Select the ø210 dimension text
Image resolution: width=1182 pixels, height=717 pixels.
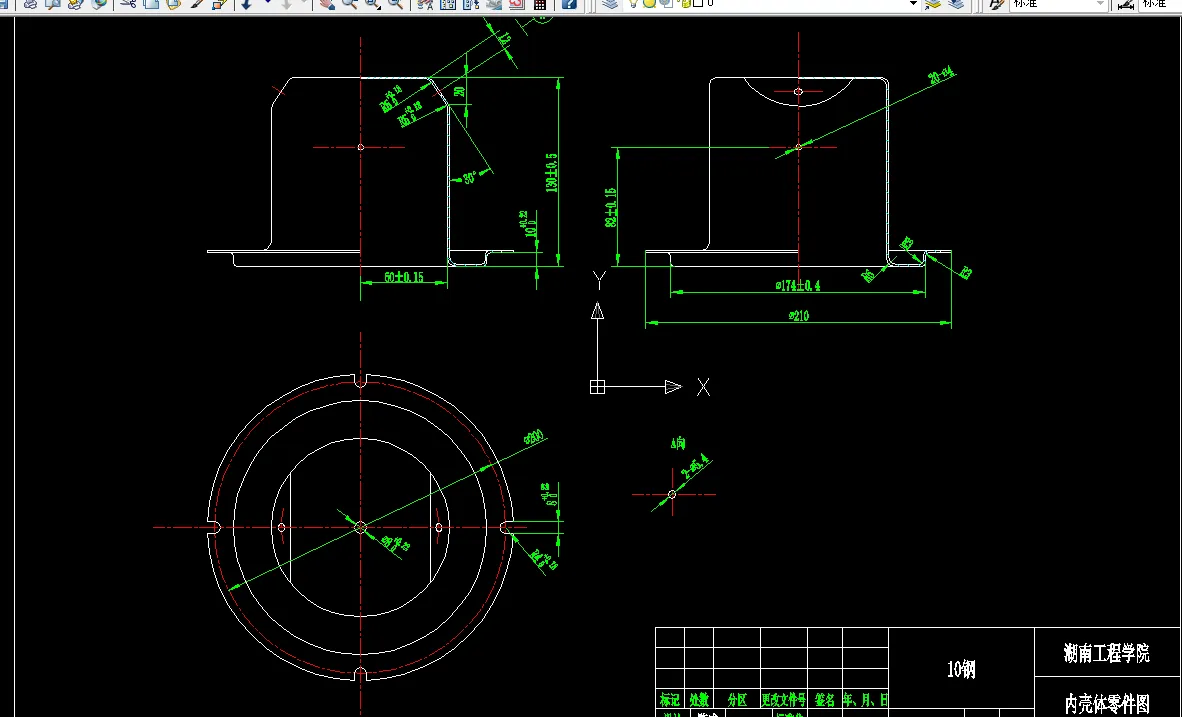pyautogui.click(x=799, y=316)
